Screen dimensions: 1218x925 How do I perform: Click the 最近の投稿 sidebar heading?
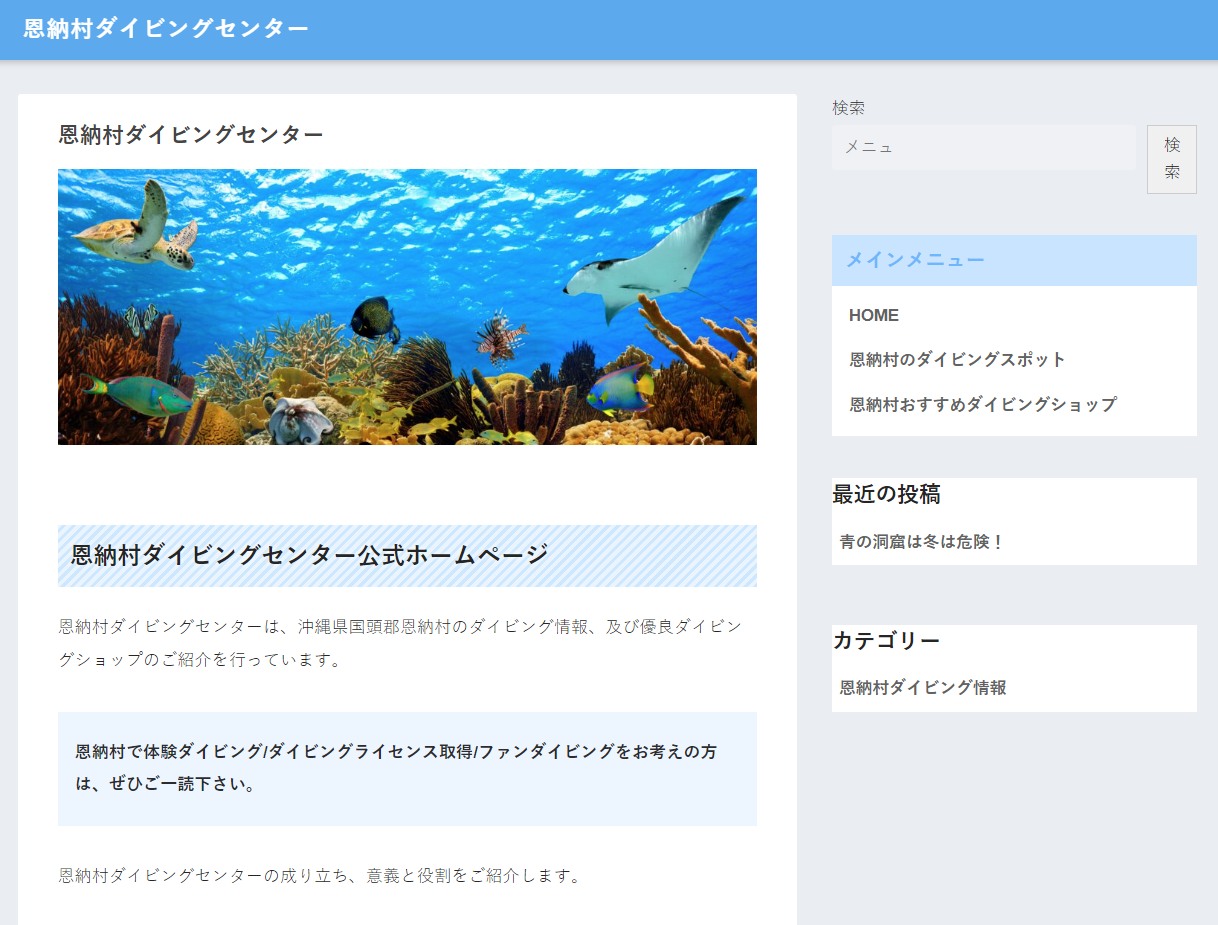[x=887, y=494]
